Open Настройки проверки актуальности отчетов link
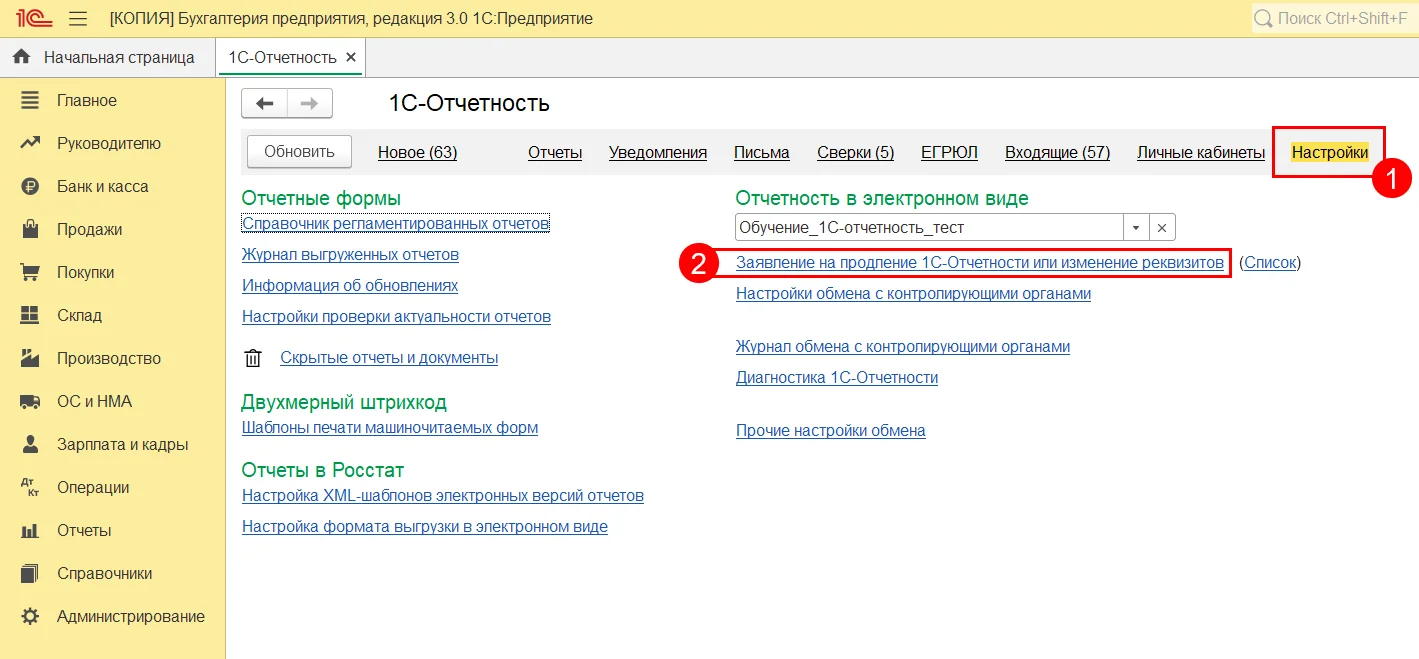The width and height of the screenshot is (1419, 659). [396, 316]
